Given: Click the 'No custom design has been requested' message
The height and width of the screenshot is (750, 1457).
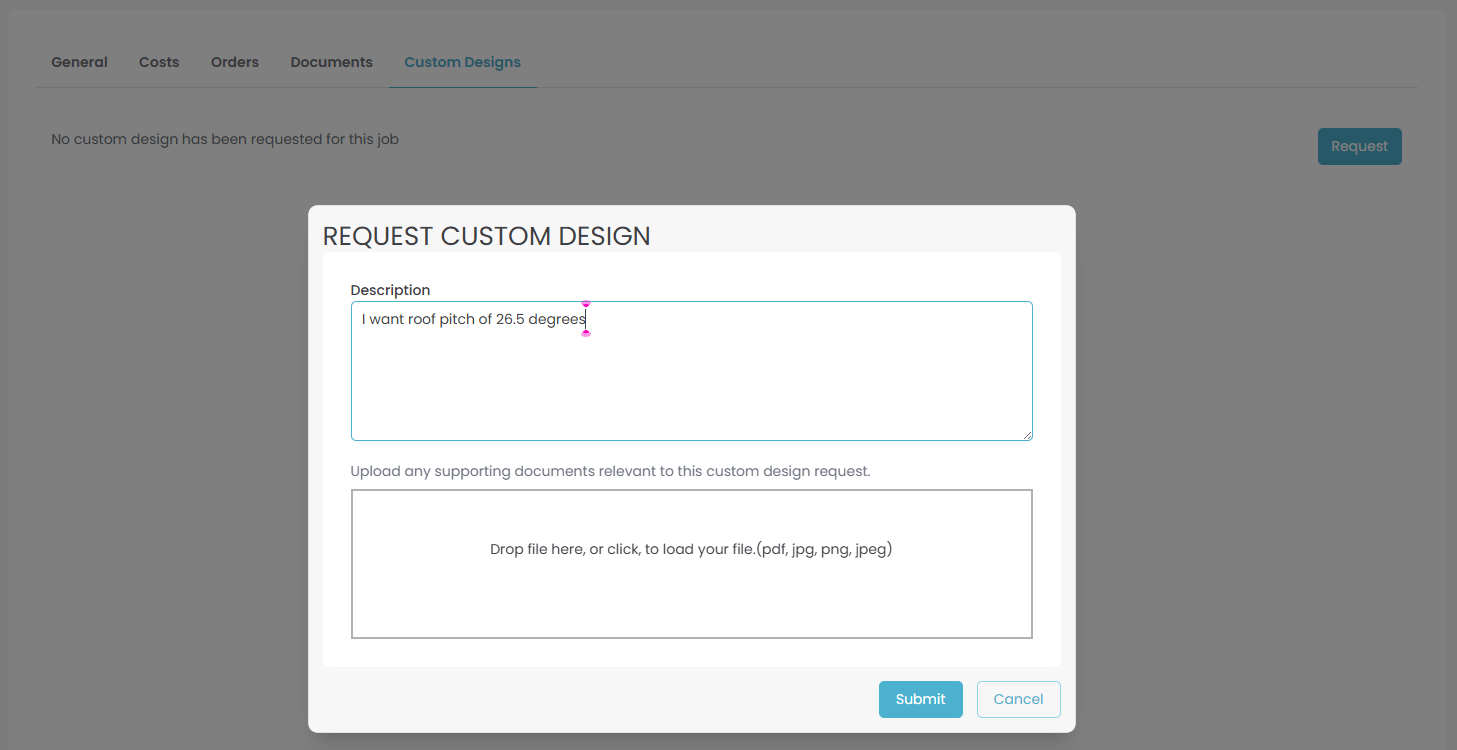Looking at the screenshot, I should click(x=225, y=139).
